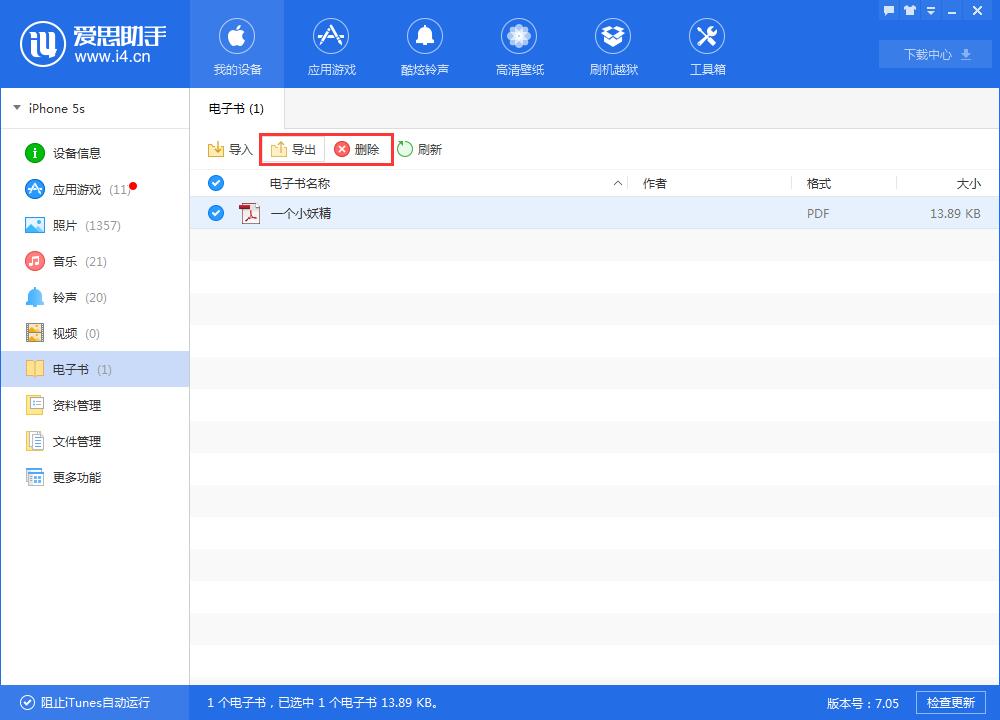Image resolution: width=1000 pixels, height=720 pixels.
Task: Switch to the 电子书 (1) tab
Action: pyautogui.click(x=237, y=108)
